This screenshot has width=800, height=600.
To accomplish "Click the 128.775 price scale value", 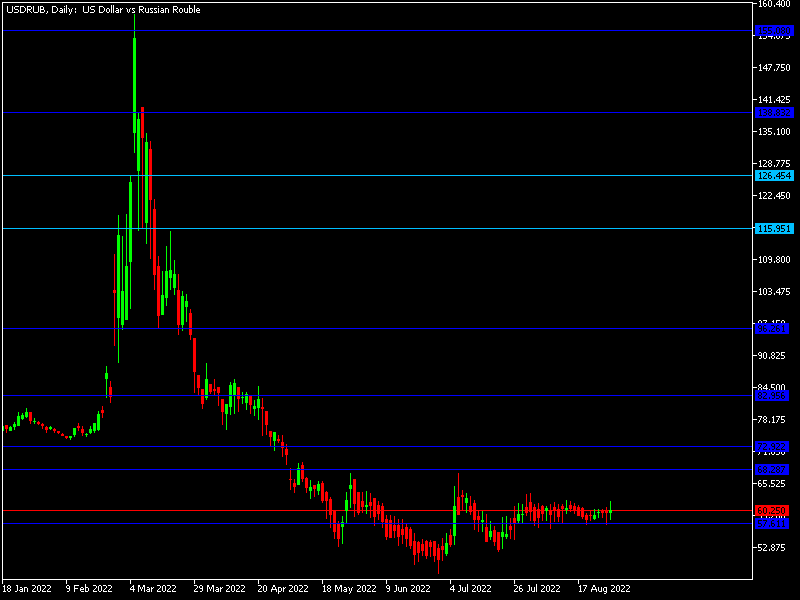I will click(774, 164).
